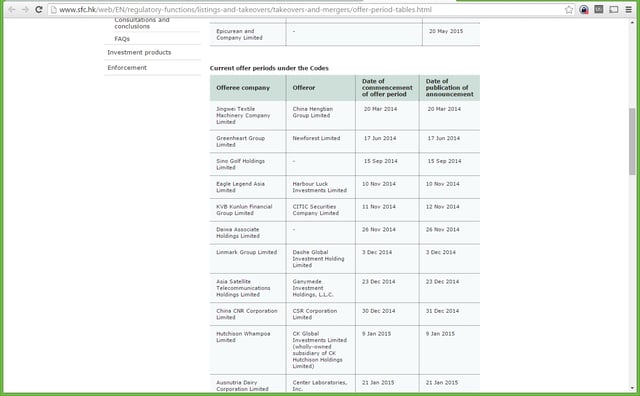Click the red-badged extension icon

584,9
